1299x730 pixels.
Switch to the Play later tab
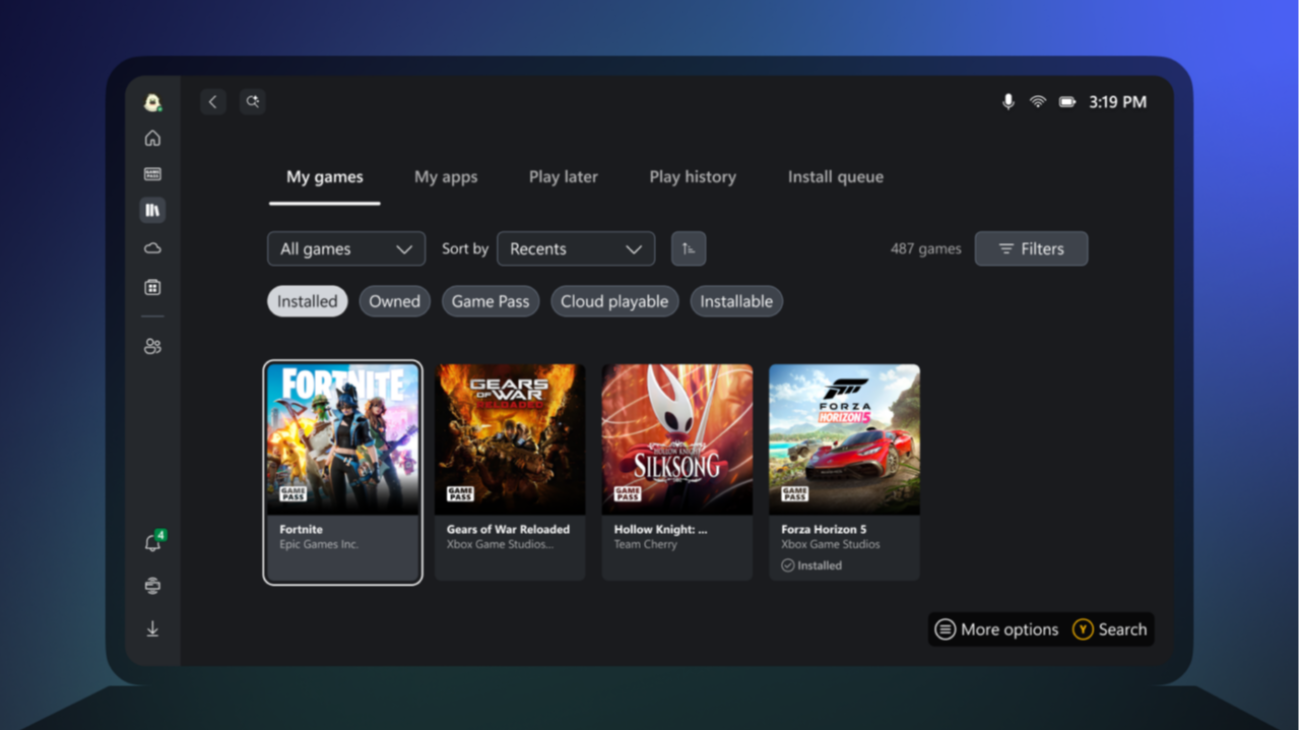[x=563, y=177]
